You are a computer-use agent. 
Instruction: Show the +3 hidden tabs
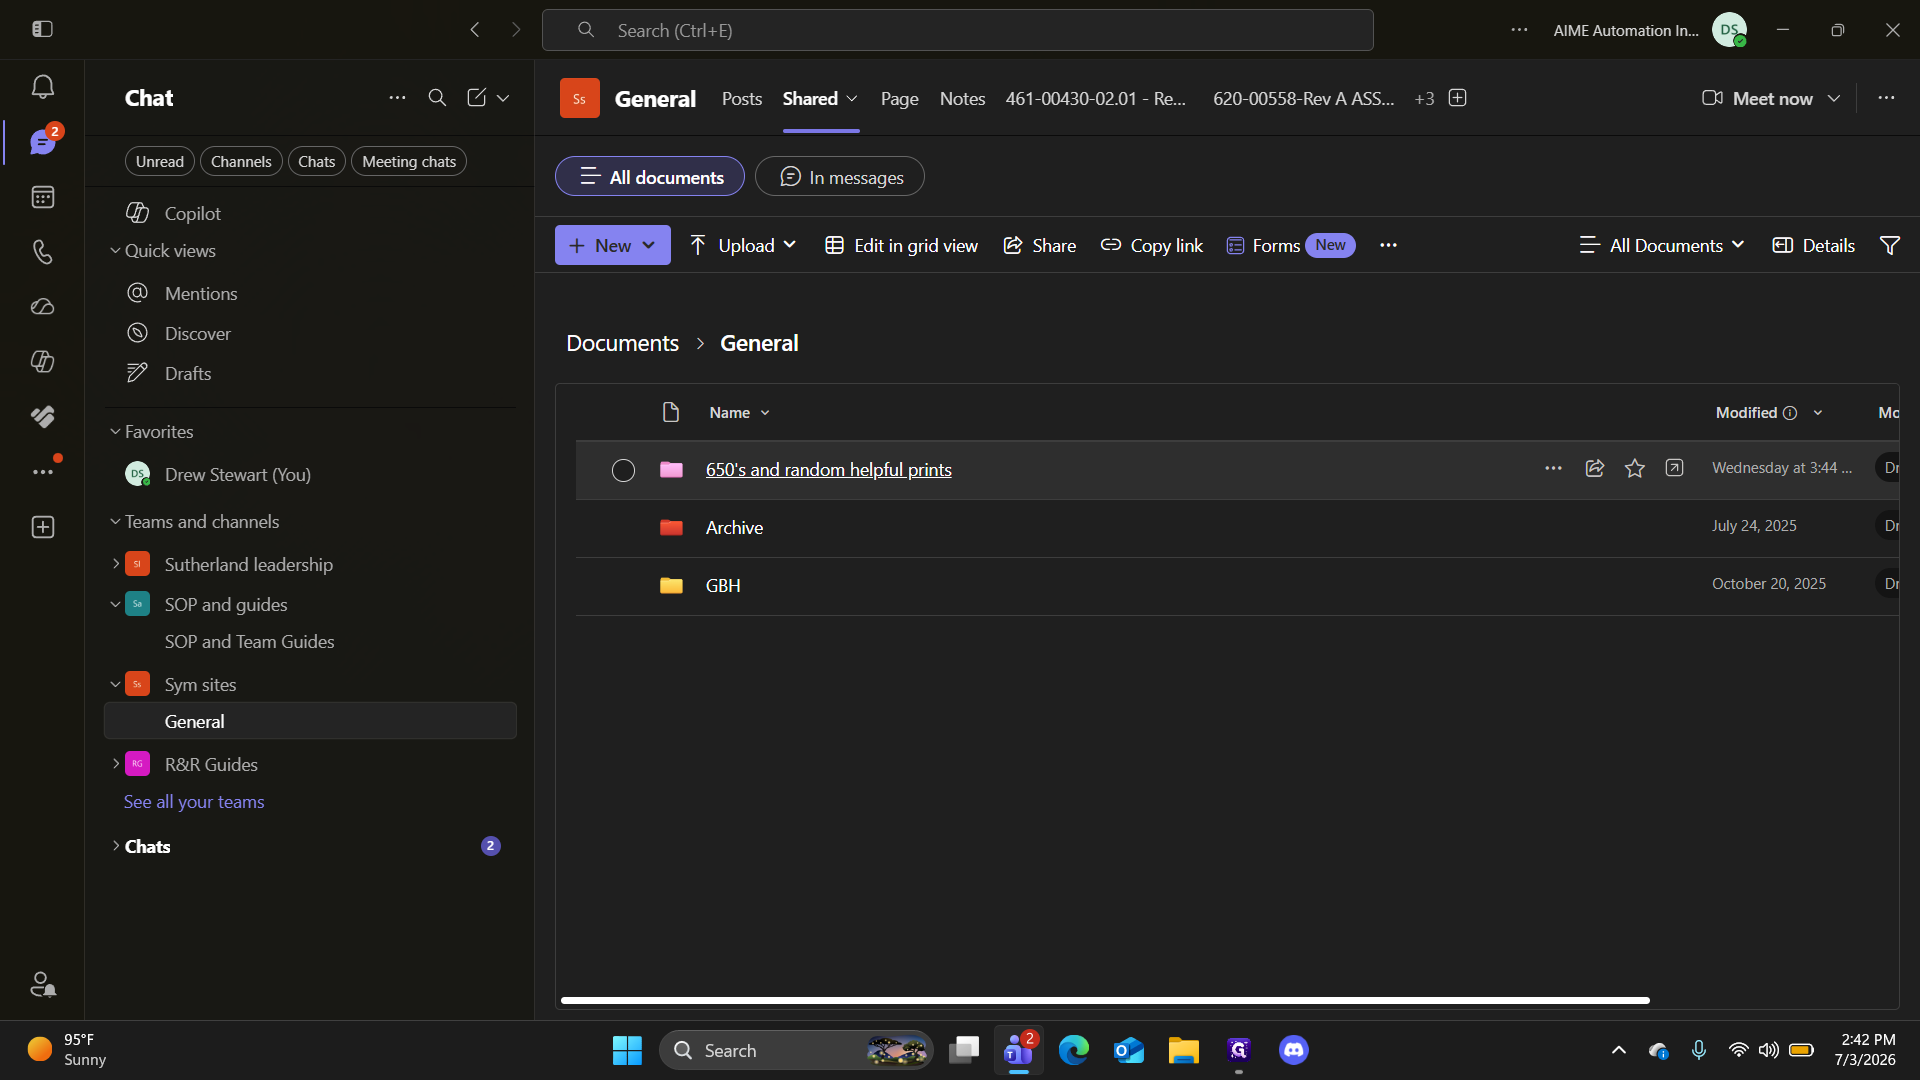(1424, 98)
